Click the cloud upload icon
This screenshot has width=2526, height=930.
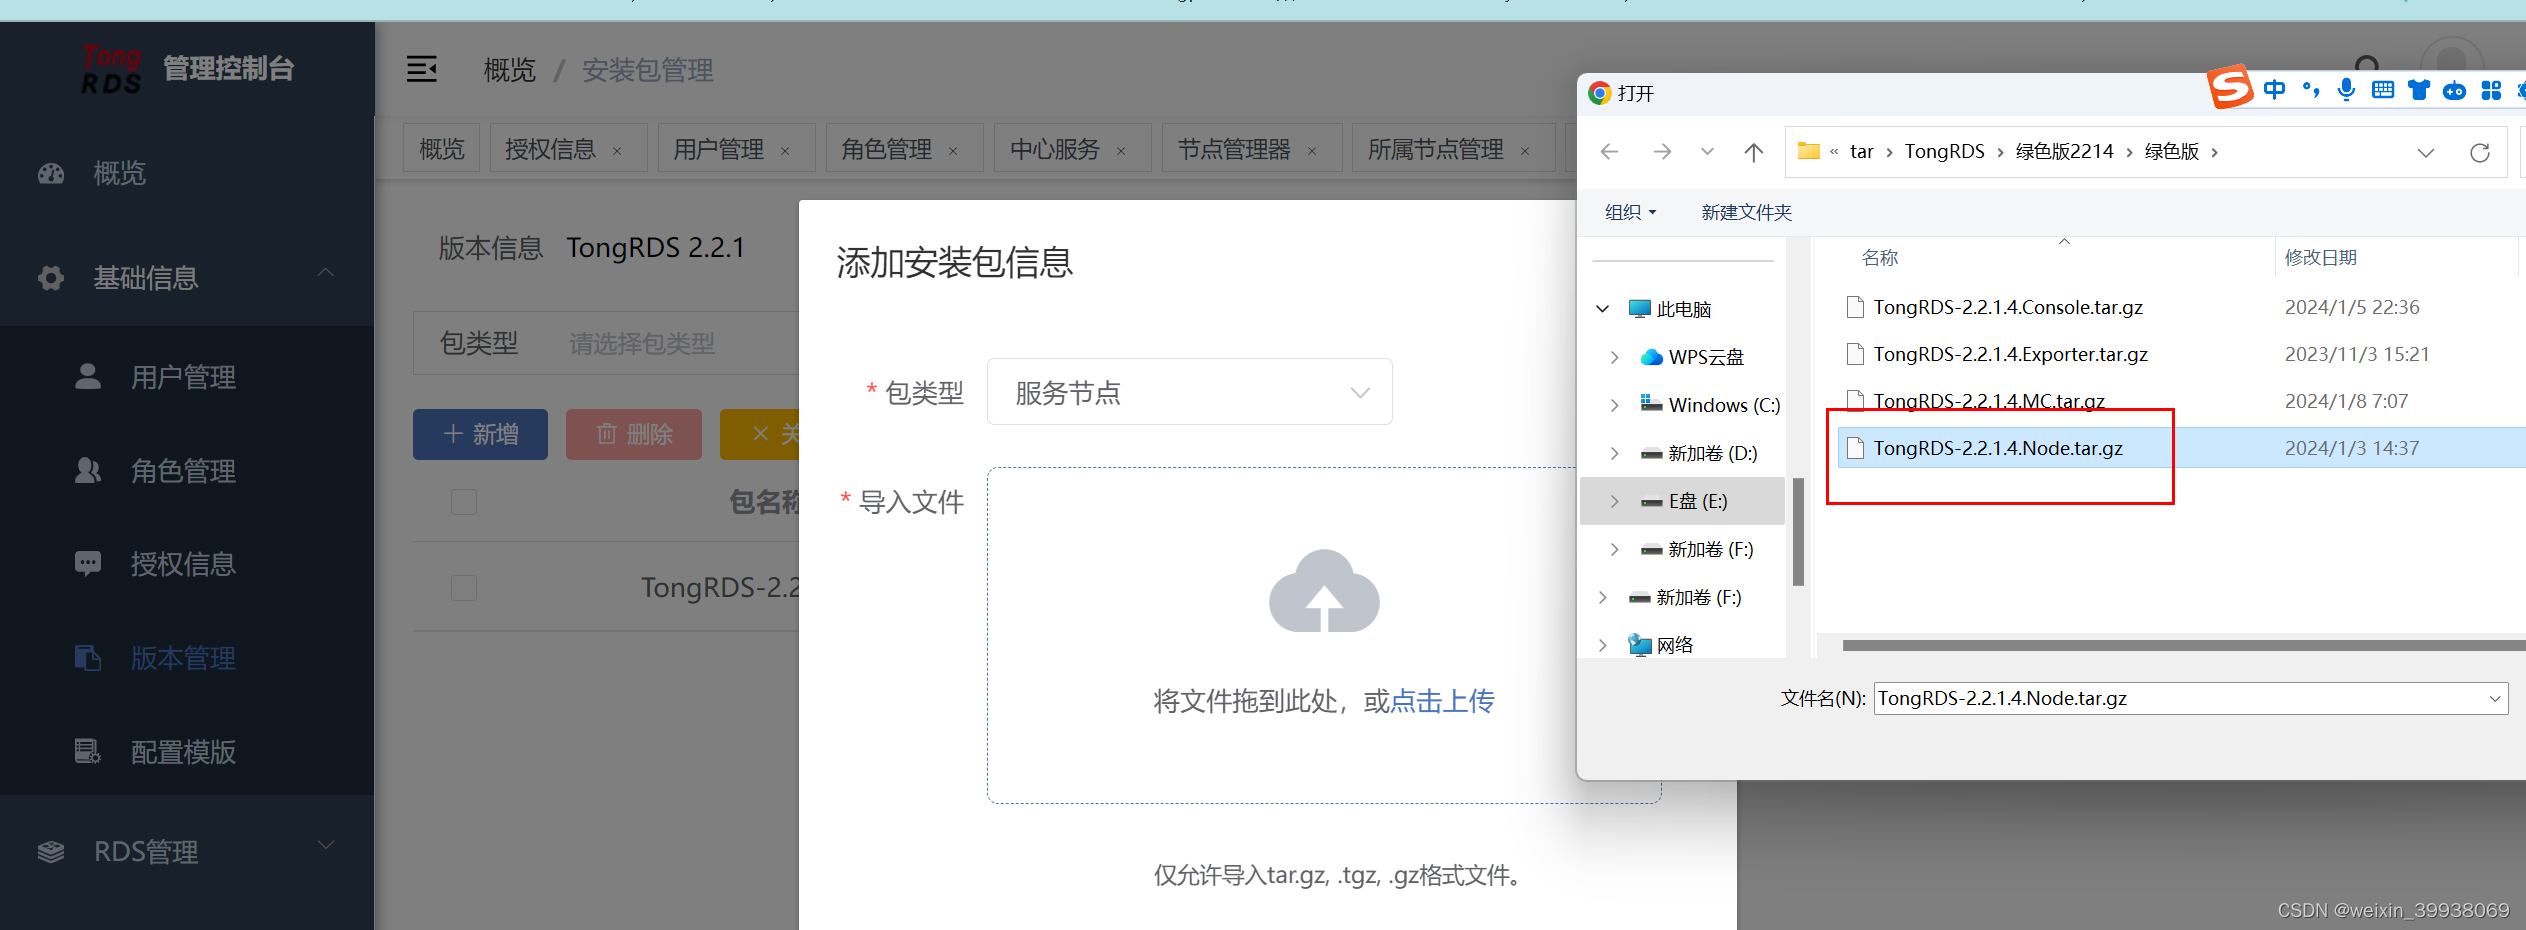pos(1324,591)
